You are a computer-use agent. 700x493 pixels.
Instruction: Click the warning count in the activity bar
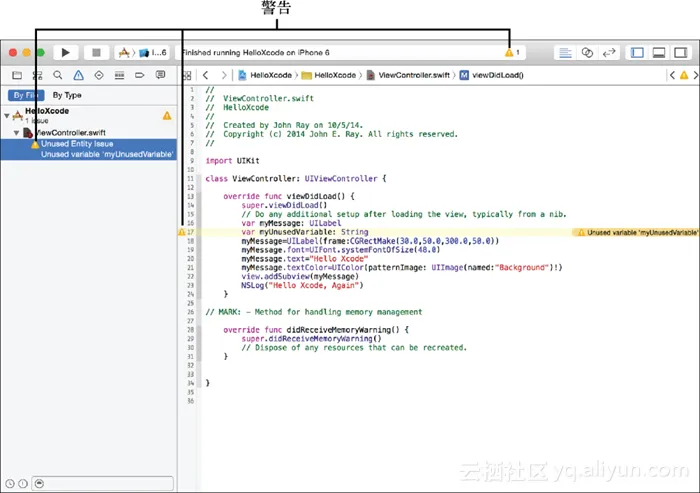pos(513,53)
